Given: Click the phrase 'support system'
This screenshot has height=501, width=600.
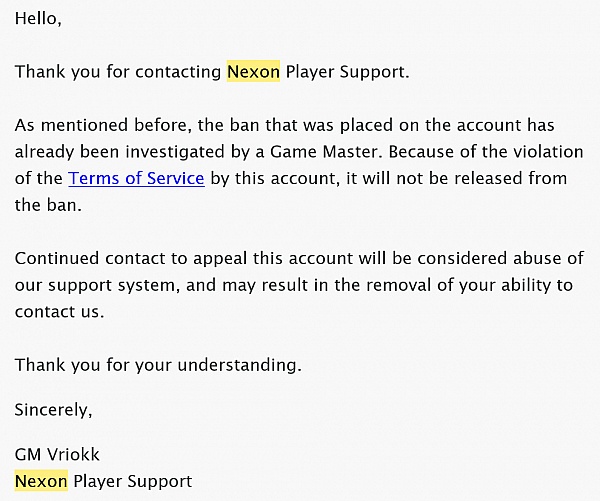Looking at the screenshot, I should (x=114, y=286).
